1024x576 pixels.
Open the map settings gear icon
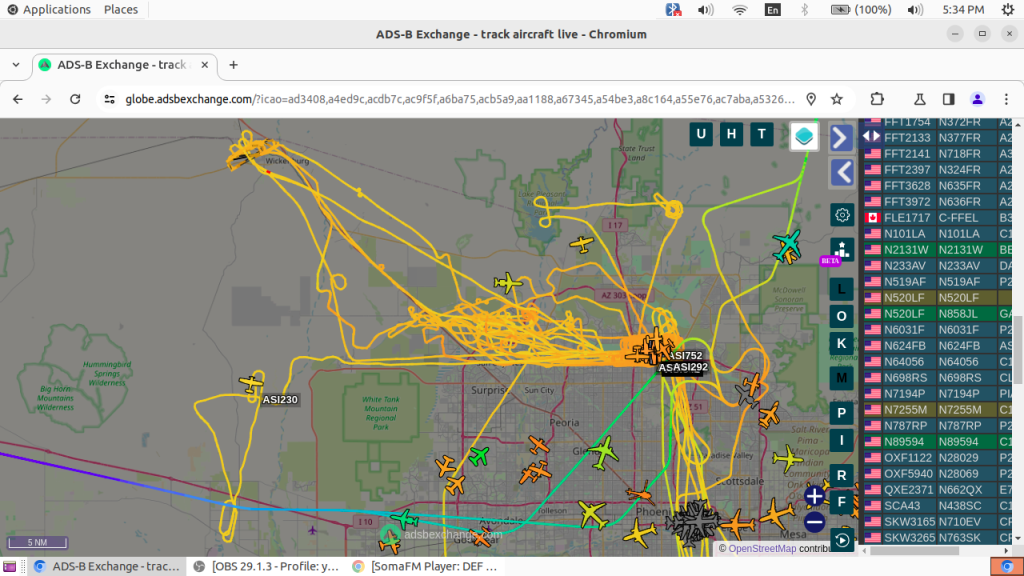tap(842, 215)
